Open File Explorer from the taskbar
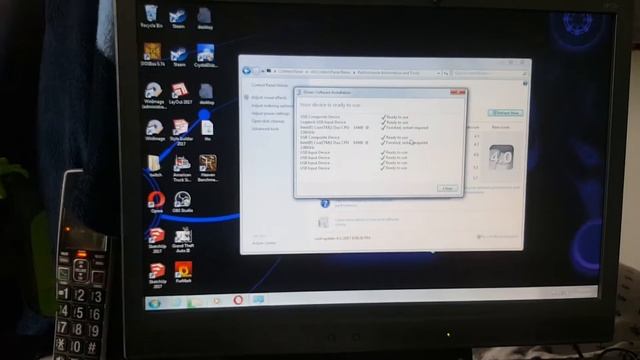This screenshot has height=360, width=640. tap(195, 302)
